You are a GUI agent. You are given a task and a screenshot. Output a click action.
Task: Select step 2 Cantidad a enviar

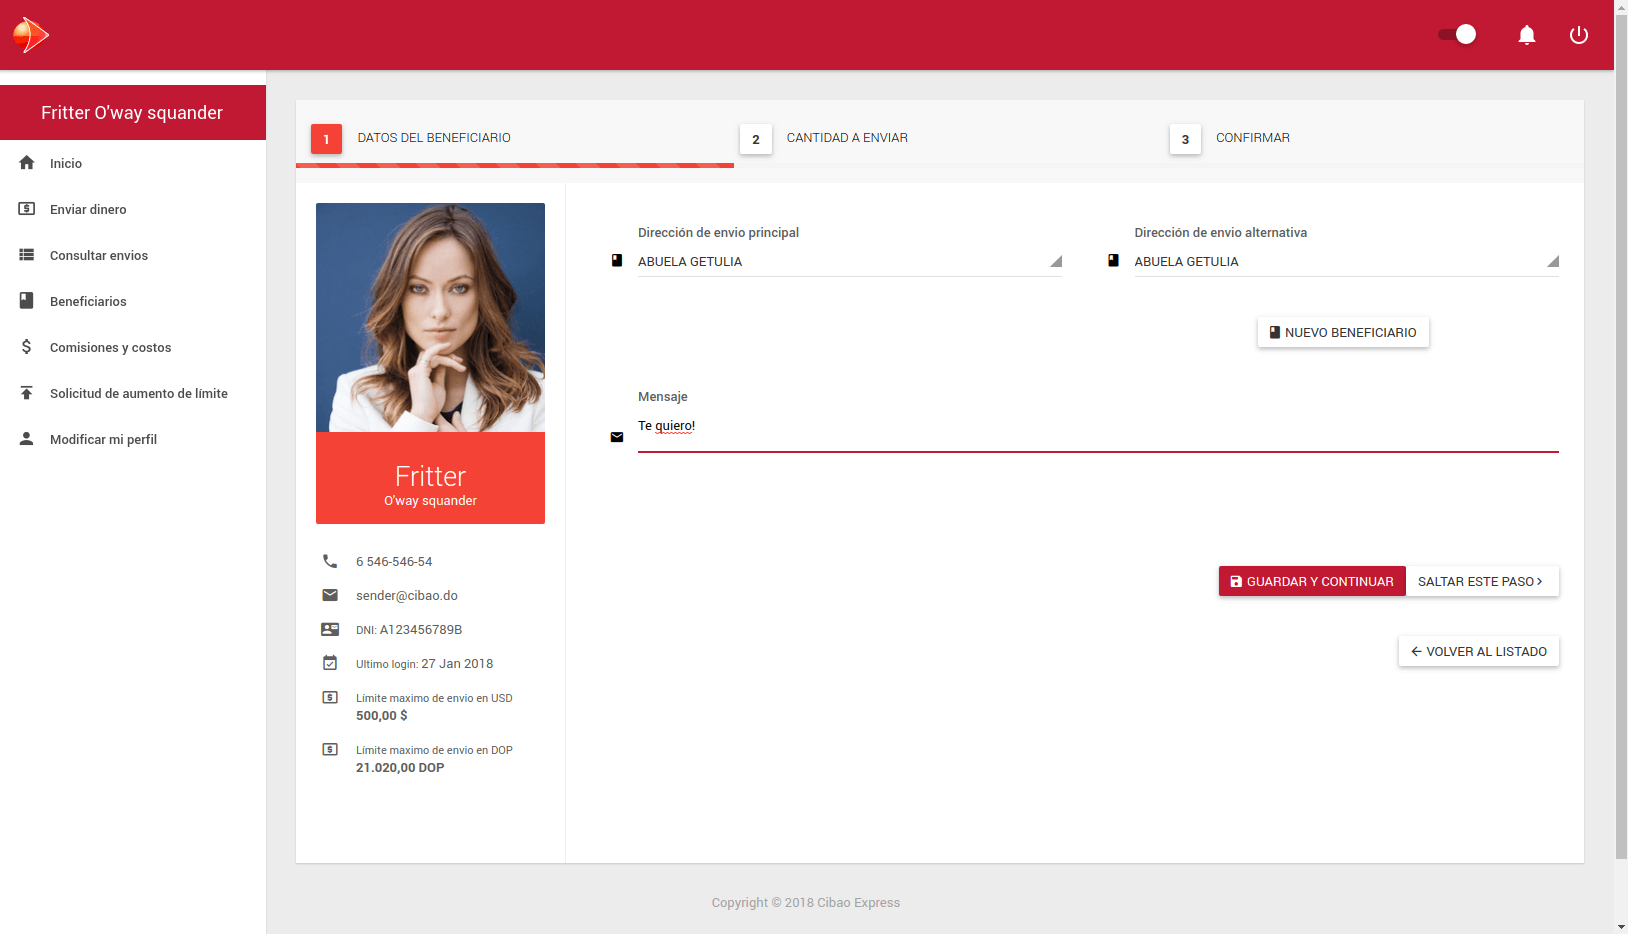pyautogui.click(x=825, y=138)
